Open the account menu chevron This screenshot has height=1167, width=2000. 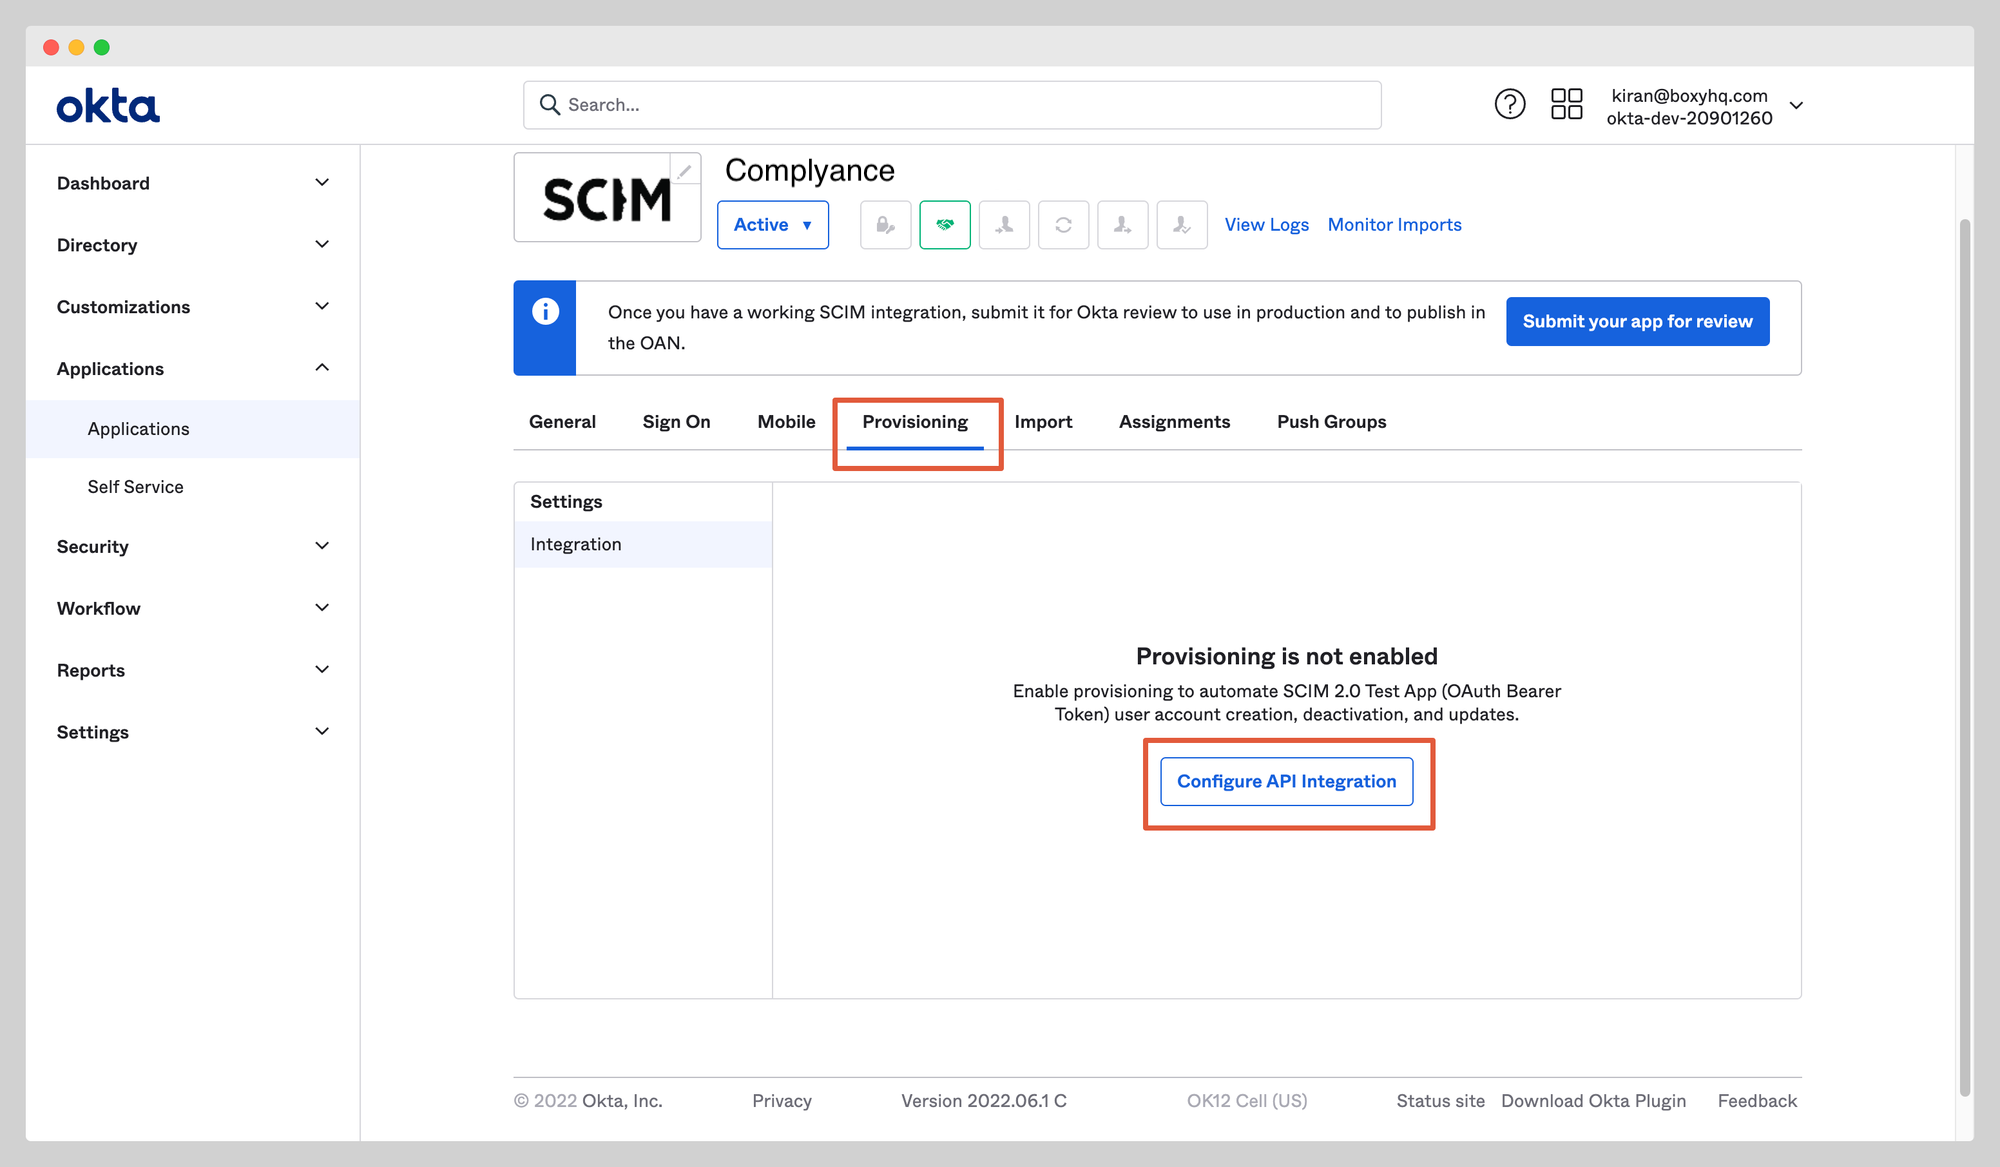(x=1796, y=106)
